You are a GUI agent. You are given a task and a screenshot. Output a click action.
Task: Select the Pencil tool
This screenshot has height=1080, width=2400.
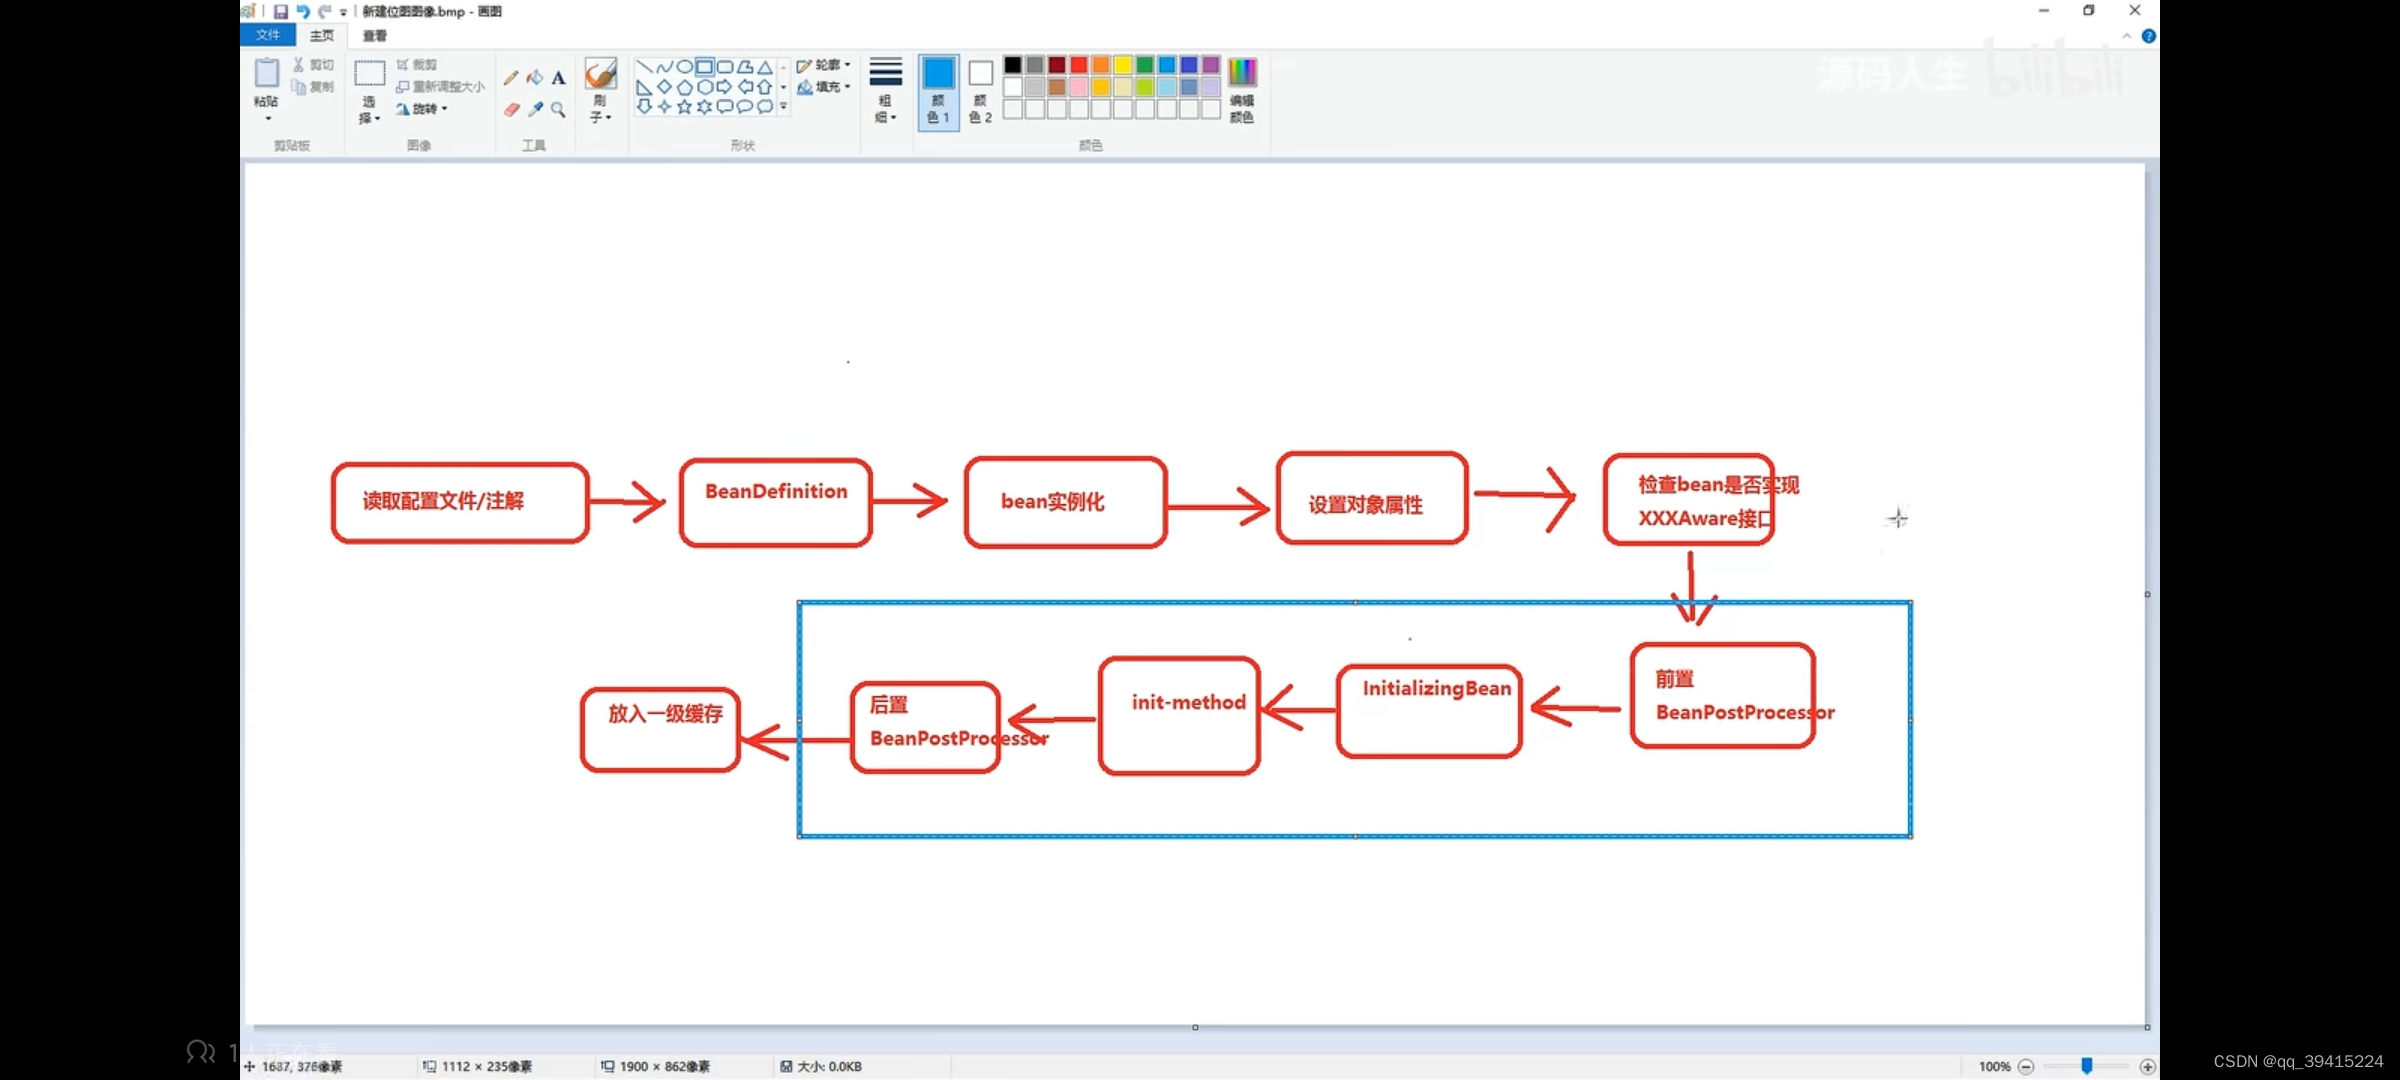tap(511, 78)
